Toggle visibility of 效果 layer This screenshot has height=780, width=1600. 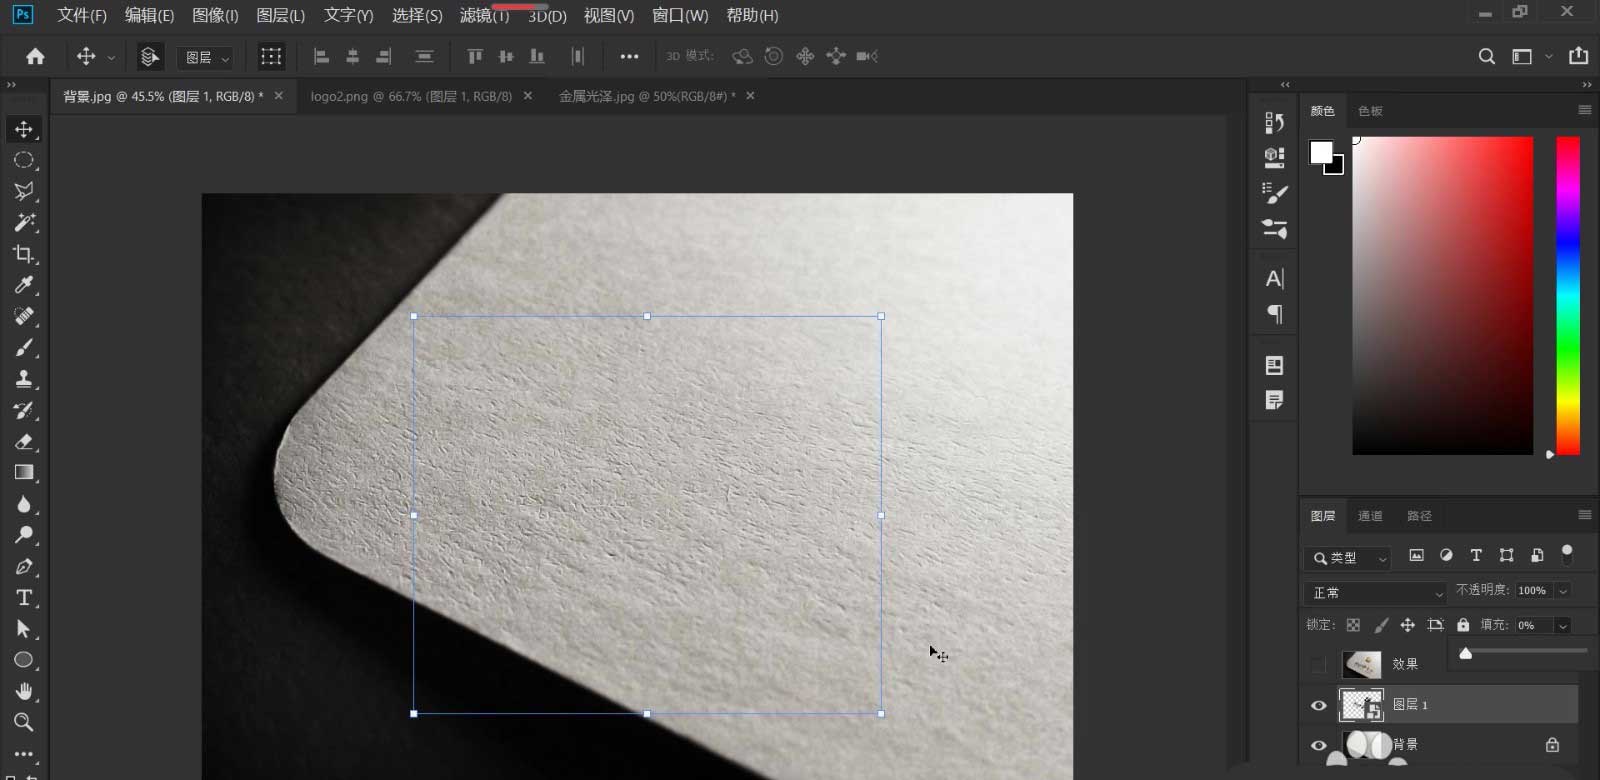[1318, 664]
